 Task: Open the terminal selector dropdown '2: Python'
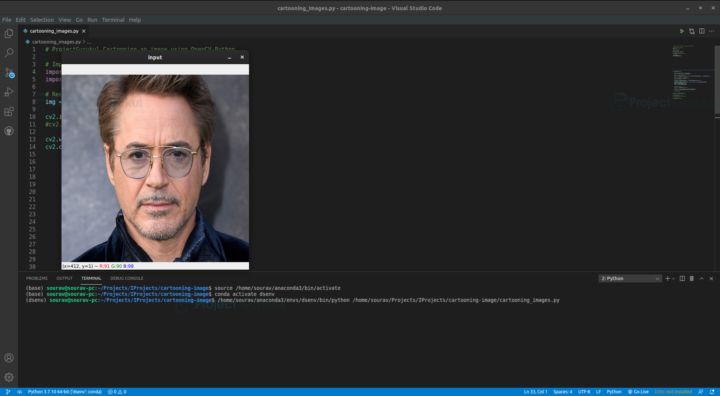pos(630,278)
